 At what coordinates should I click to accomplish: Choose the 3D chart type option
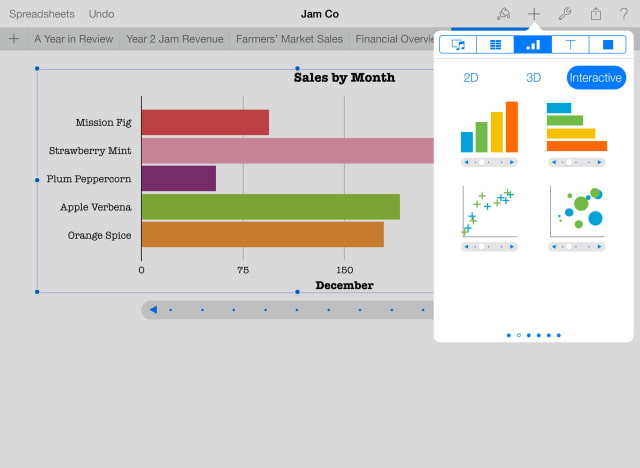533,78
